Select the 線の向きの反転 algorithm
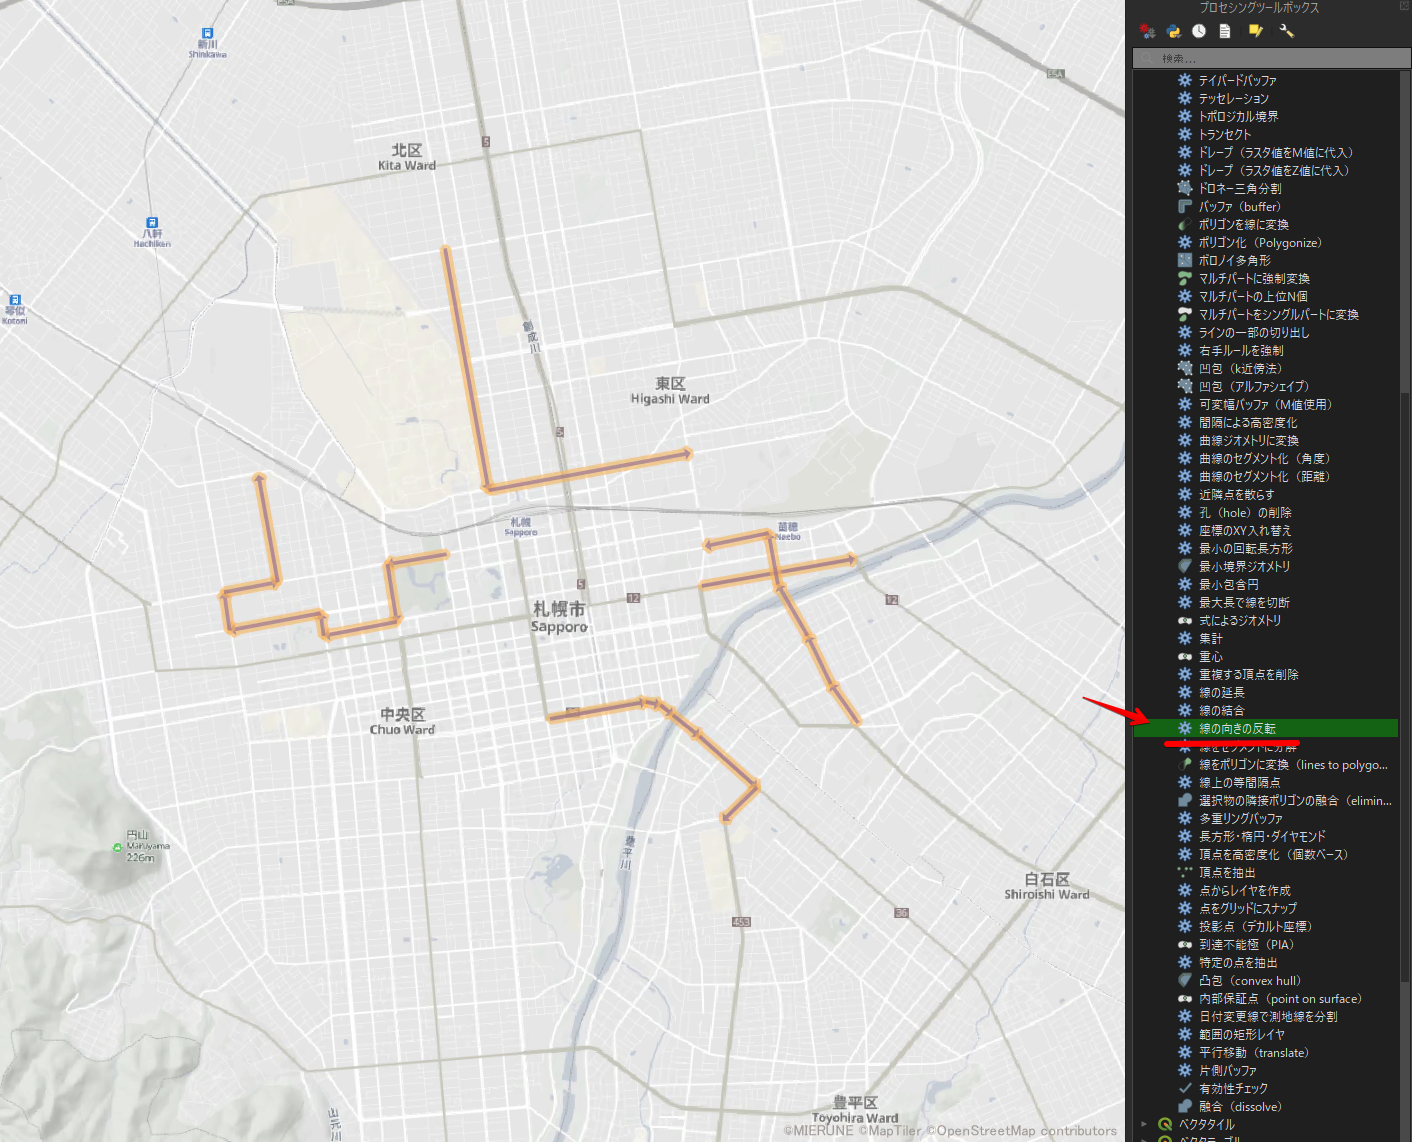 1265,729
